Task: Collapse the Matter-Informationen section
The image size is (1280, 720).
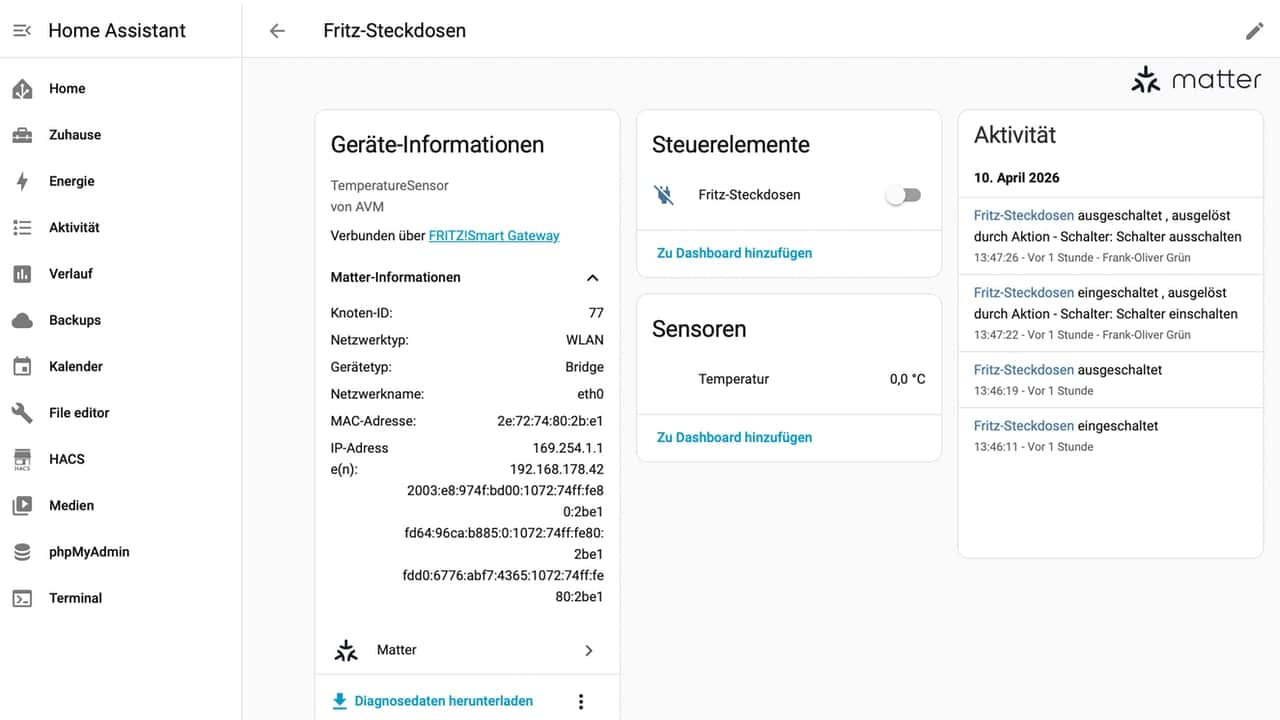Action: pyautogui.click(x=592, y=278)
